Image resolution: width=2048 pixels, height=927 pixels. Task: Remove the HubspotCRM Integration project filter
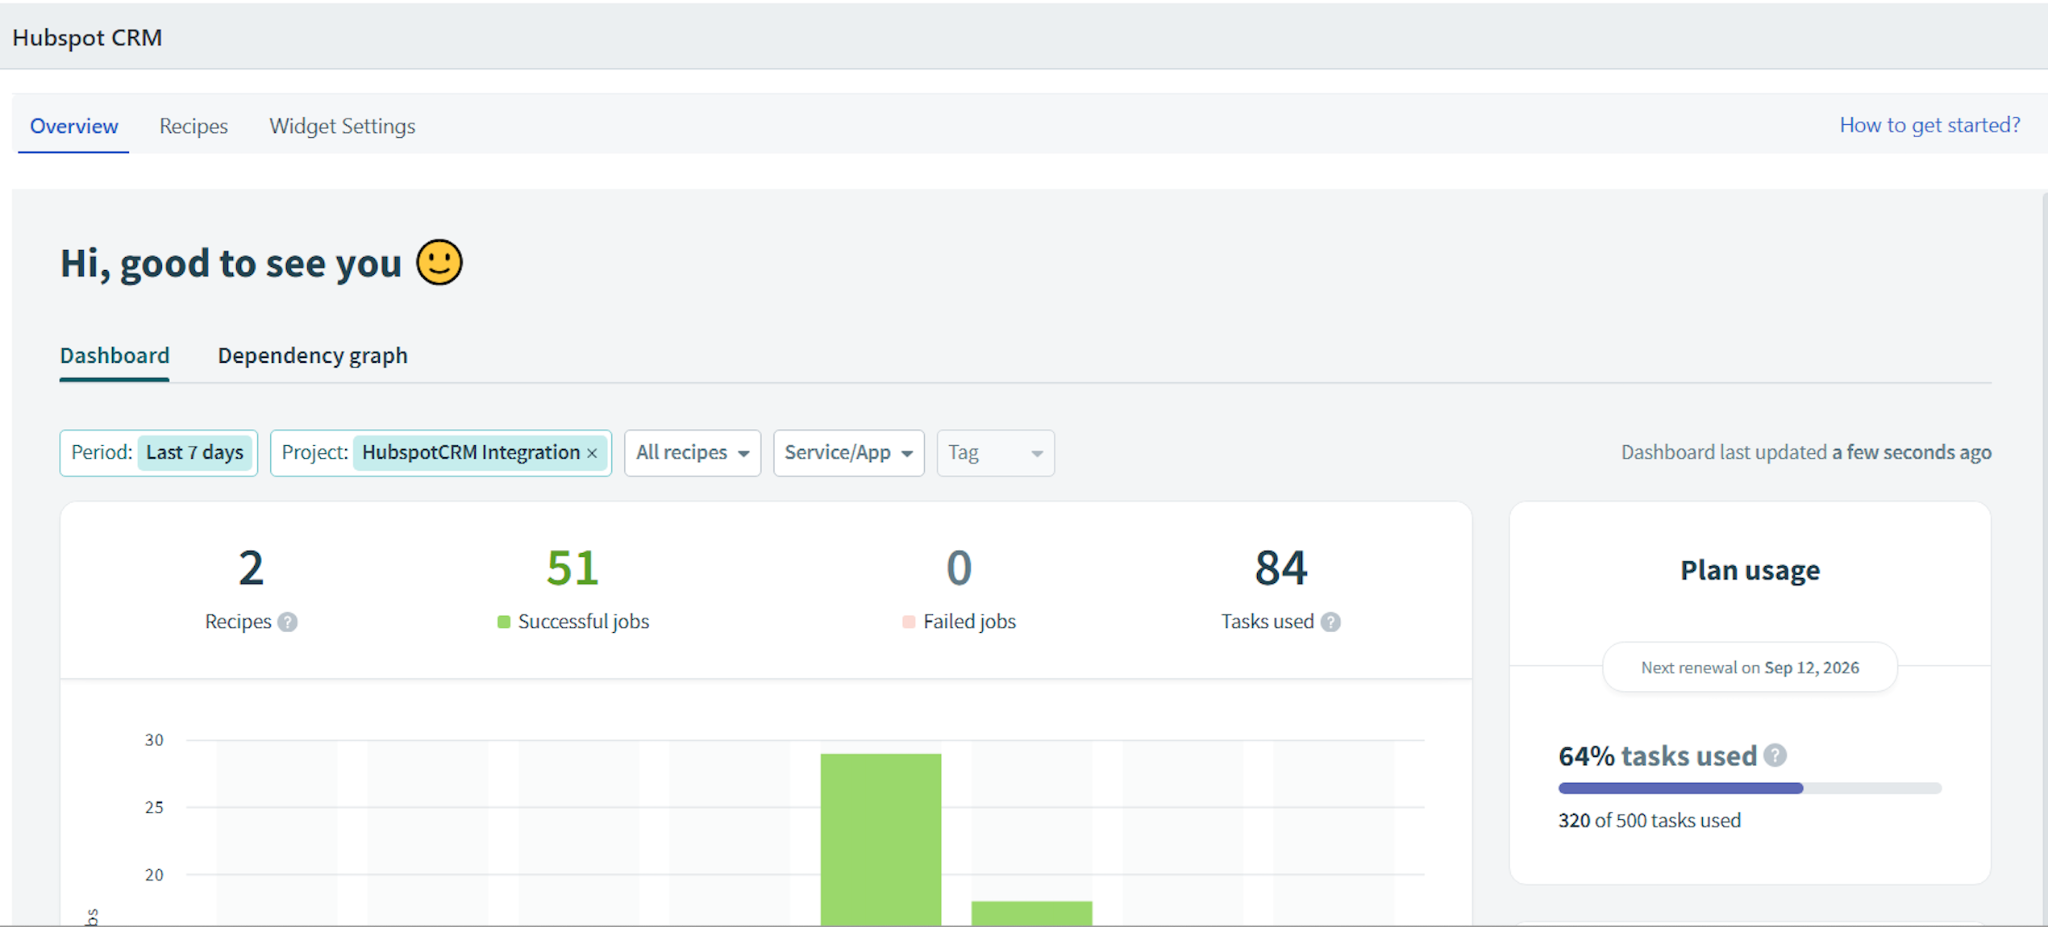click(x=592, y=454)
